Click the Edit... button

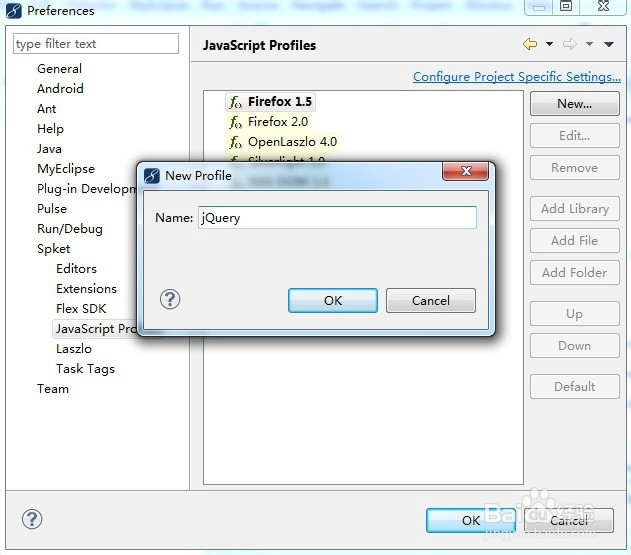(575, 136)
